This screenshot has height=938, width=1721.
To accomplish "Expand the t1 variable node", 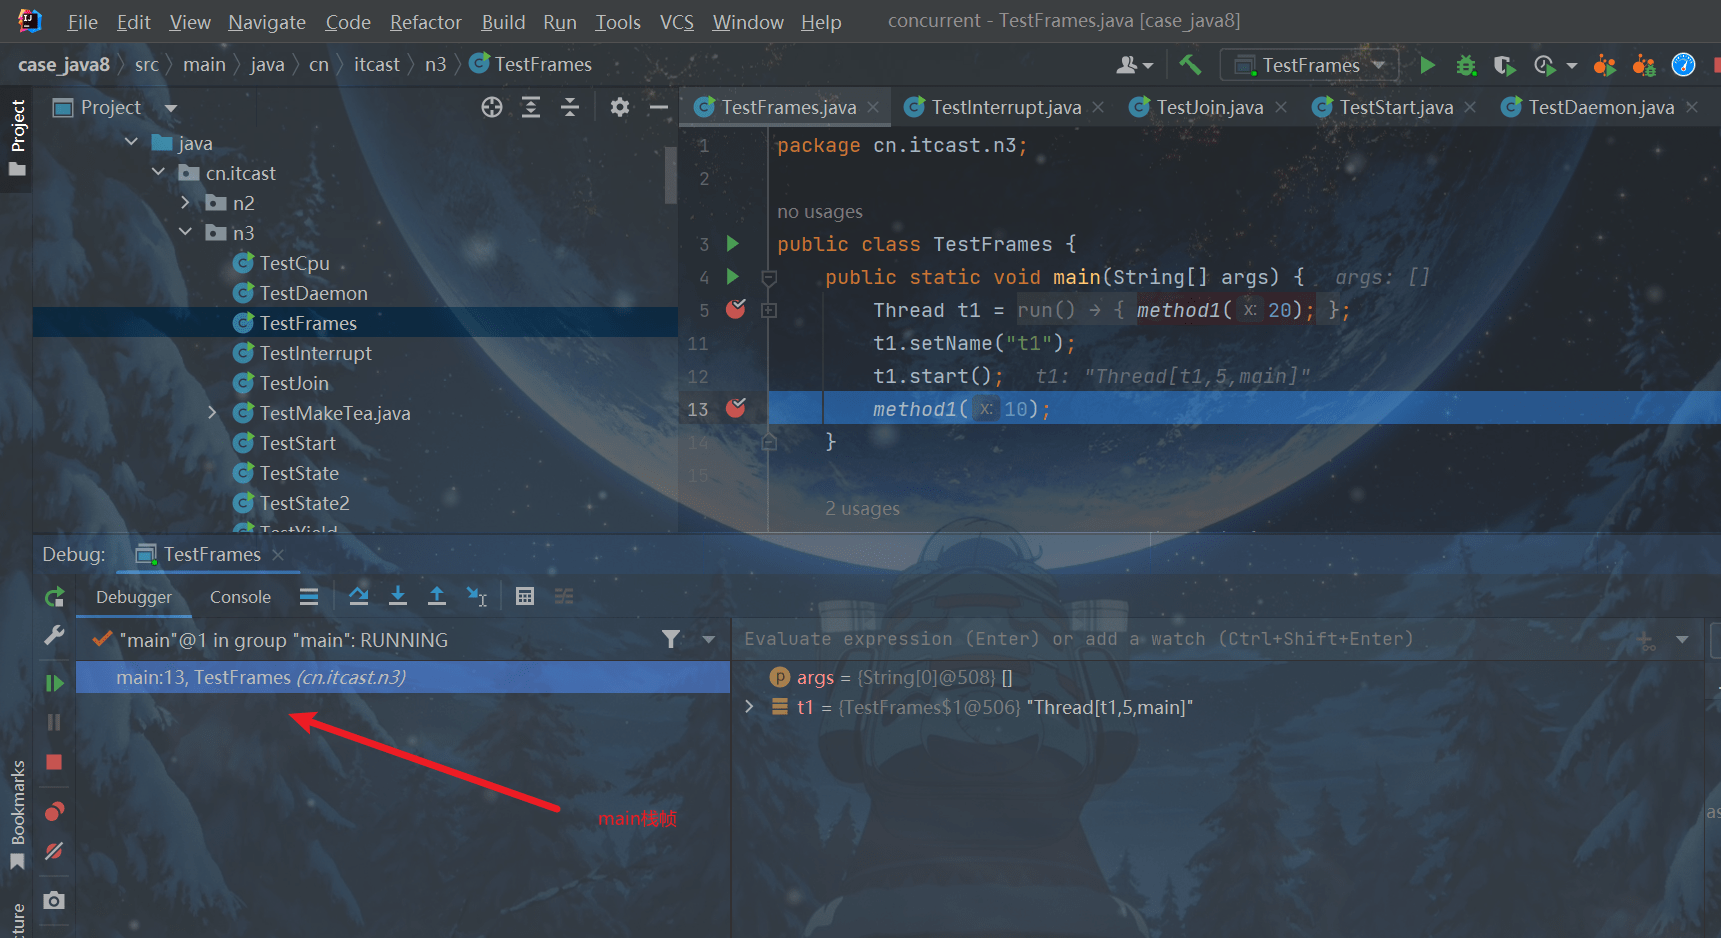I will 750,707.
